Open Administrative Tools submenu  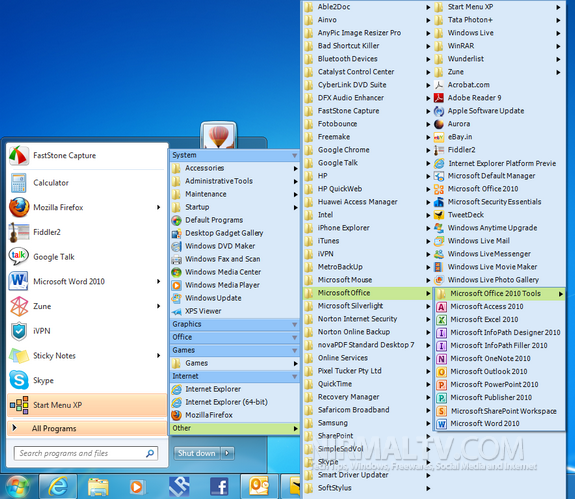tap(235, 181)
